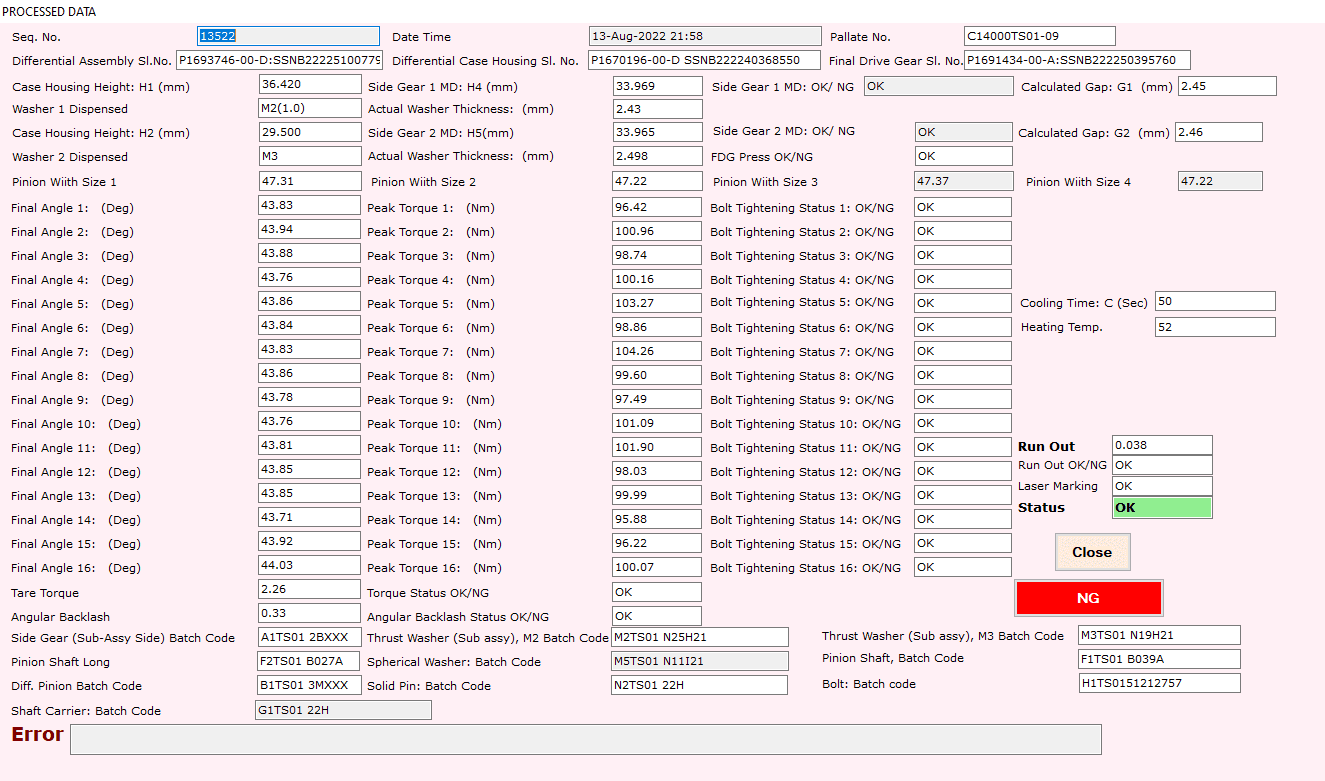
Task: Focus the Differential Assembly Sl.No. field
Action: pos(279,60)
